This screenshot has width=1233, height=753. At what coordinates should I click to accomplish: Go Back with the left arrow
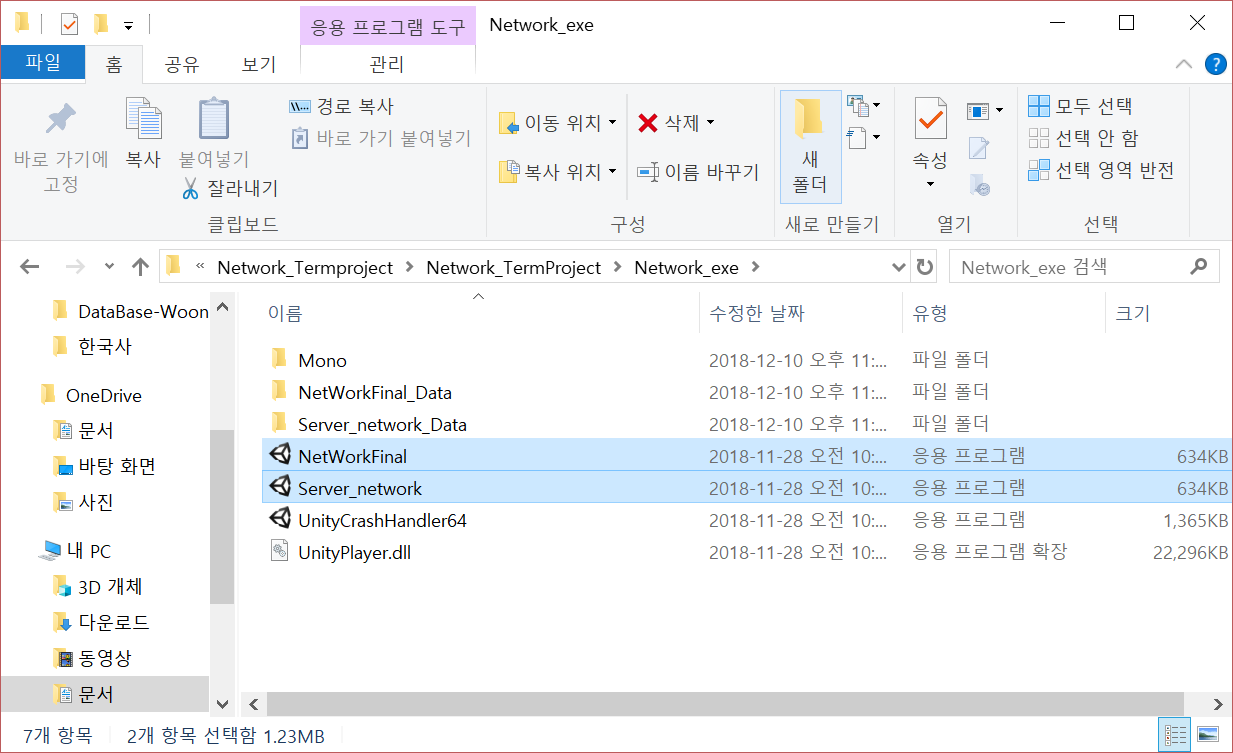(x=30, y=267)
